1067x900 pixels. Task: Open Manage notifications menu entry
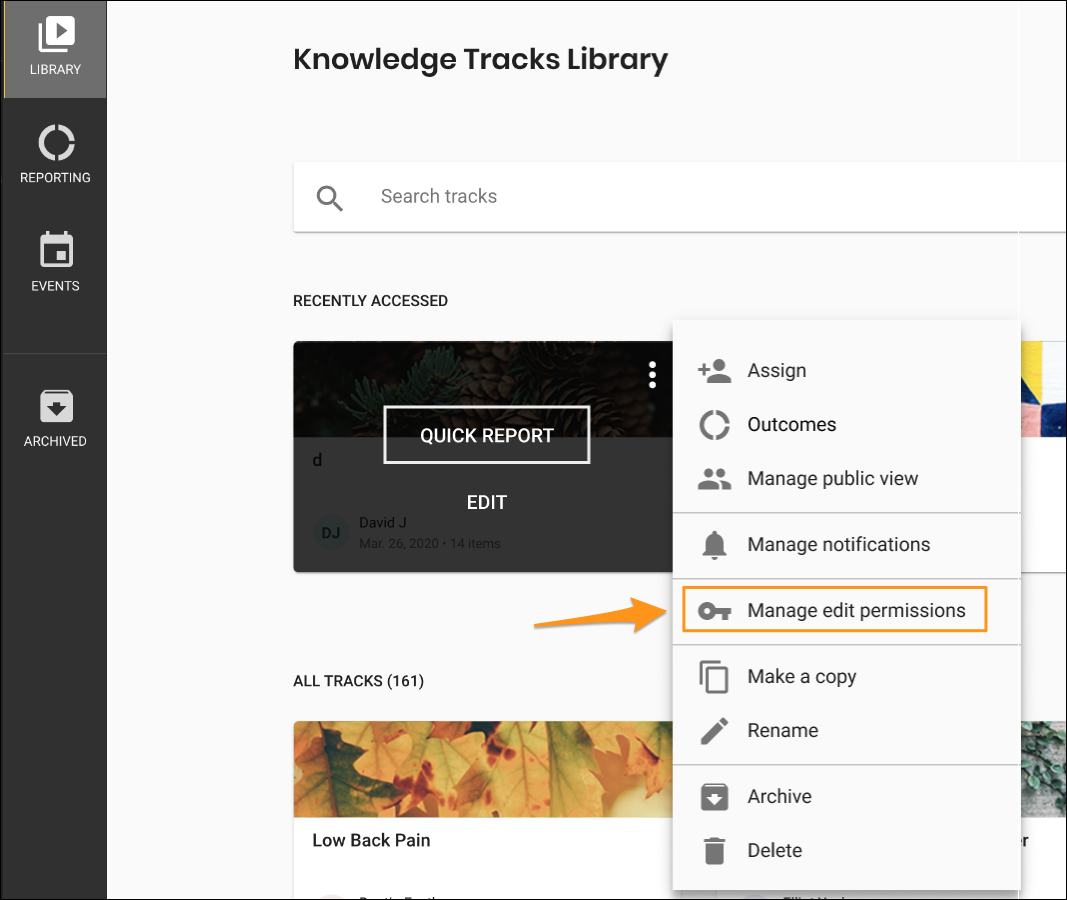click(x=838, y=545)
